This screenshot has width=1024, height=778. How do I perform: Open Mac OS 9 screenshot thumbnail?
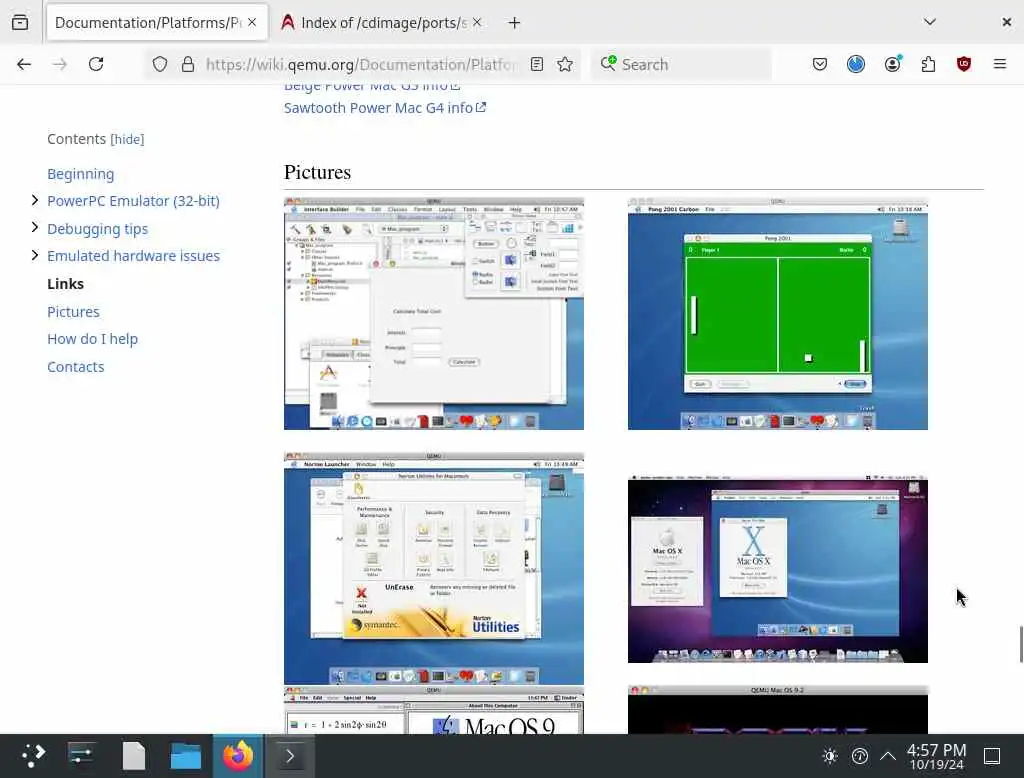point(434,709)
